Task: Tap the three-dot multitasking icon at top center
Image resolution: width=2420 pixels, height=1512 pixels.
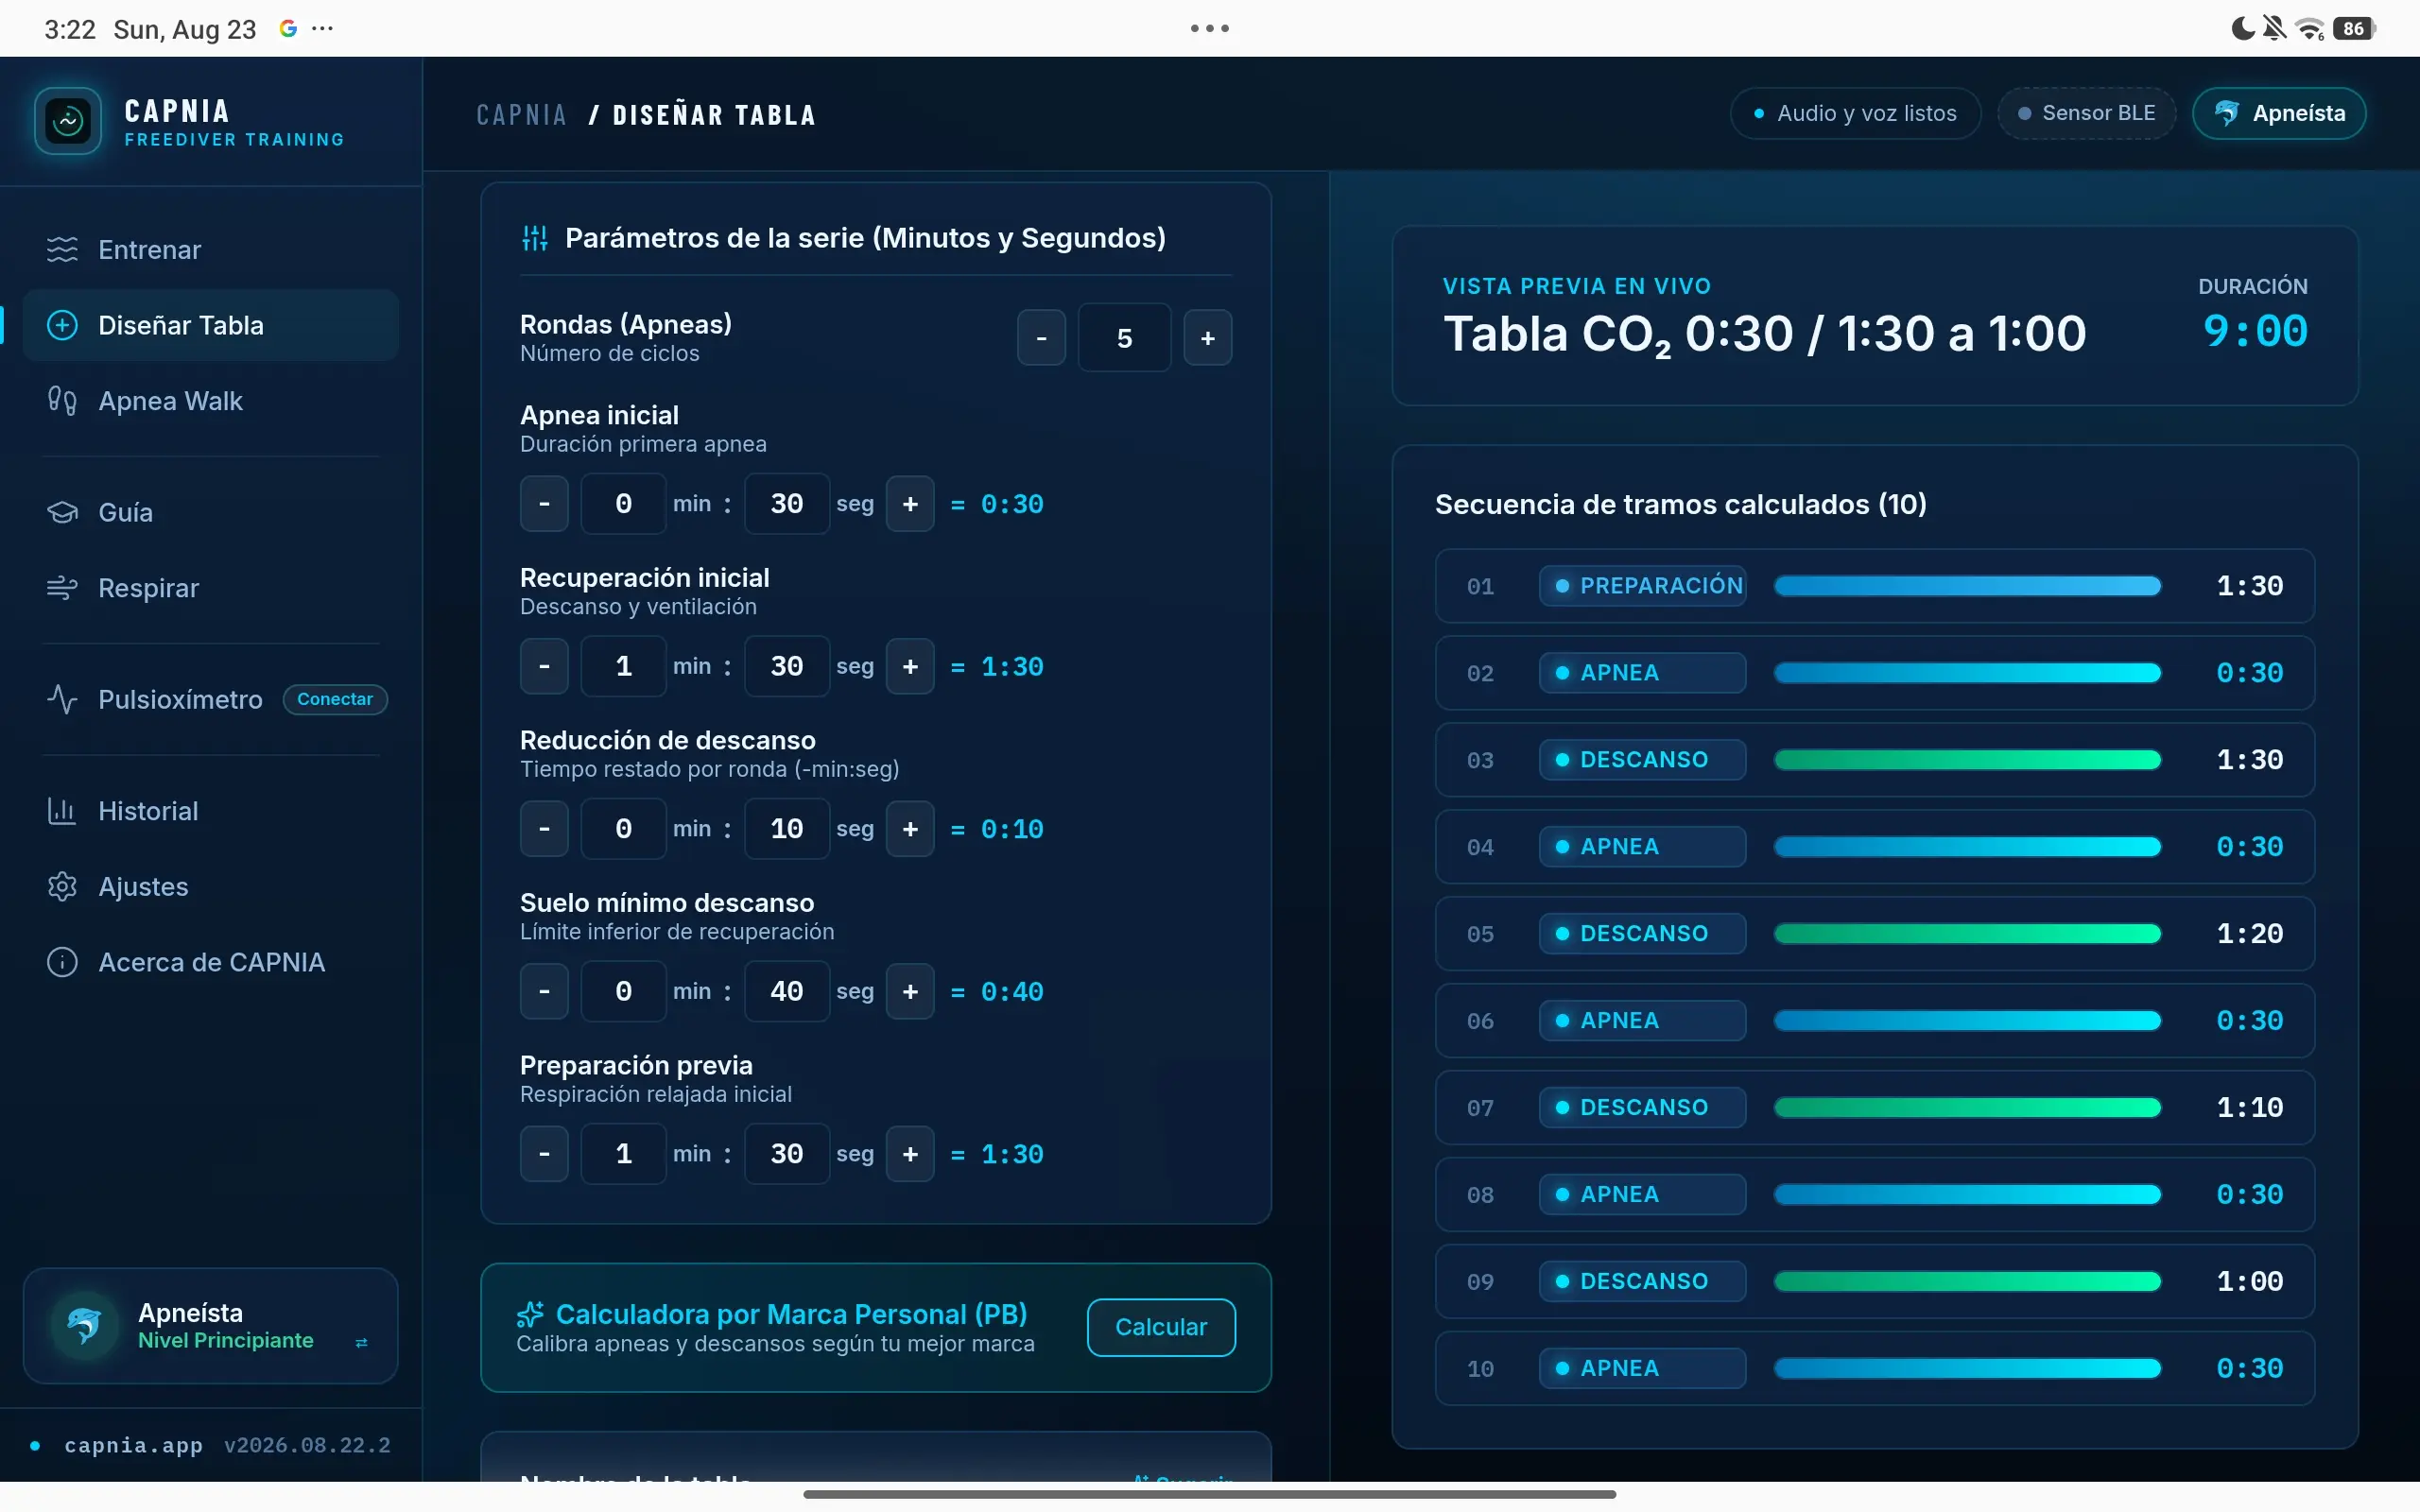Action: click(1210, 28)
